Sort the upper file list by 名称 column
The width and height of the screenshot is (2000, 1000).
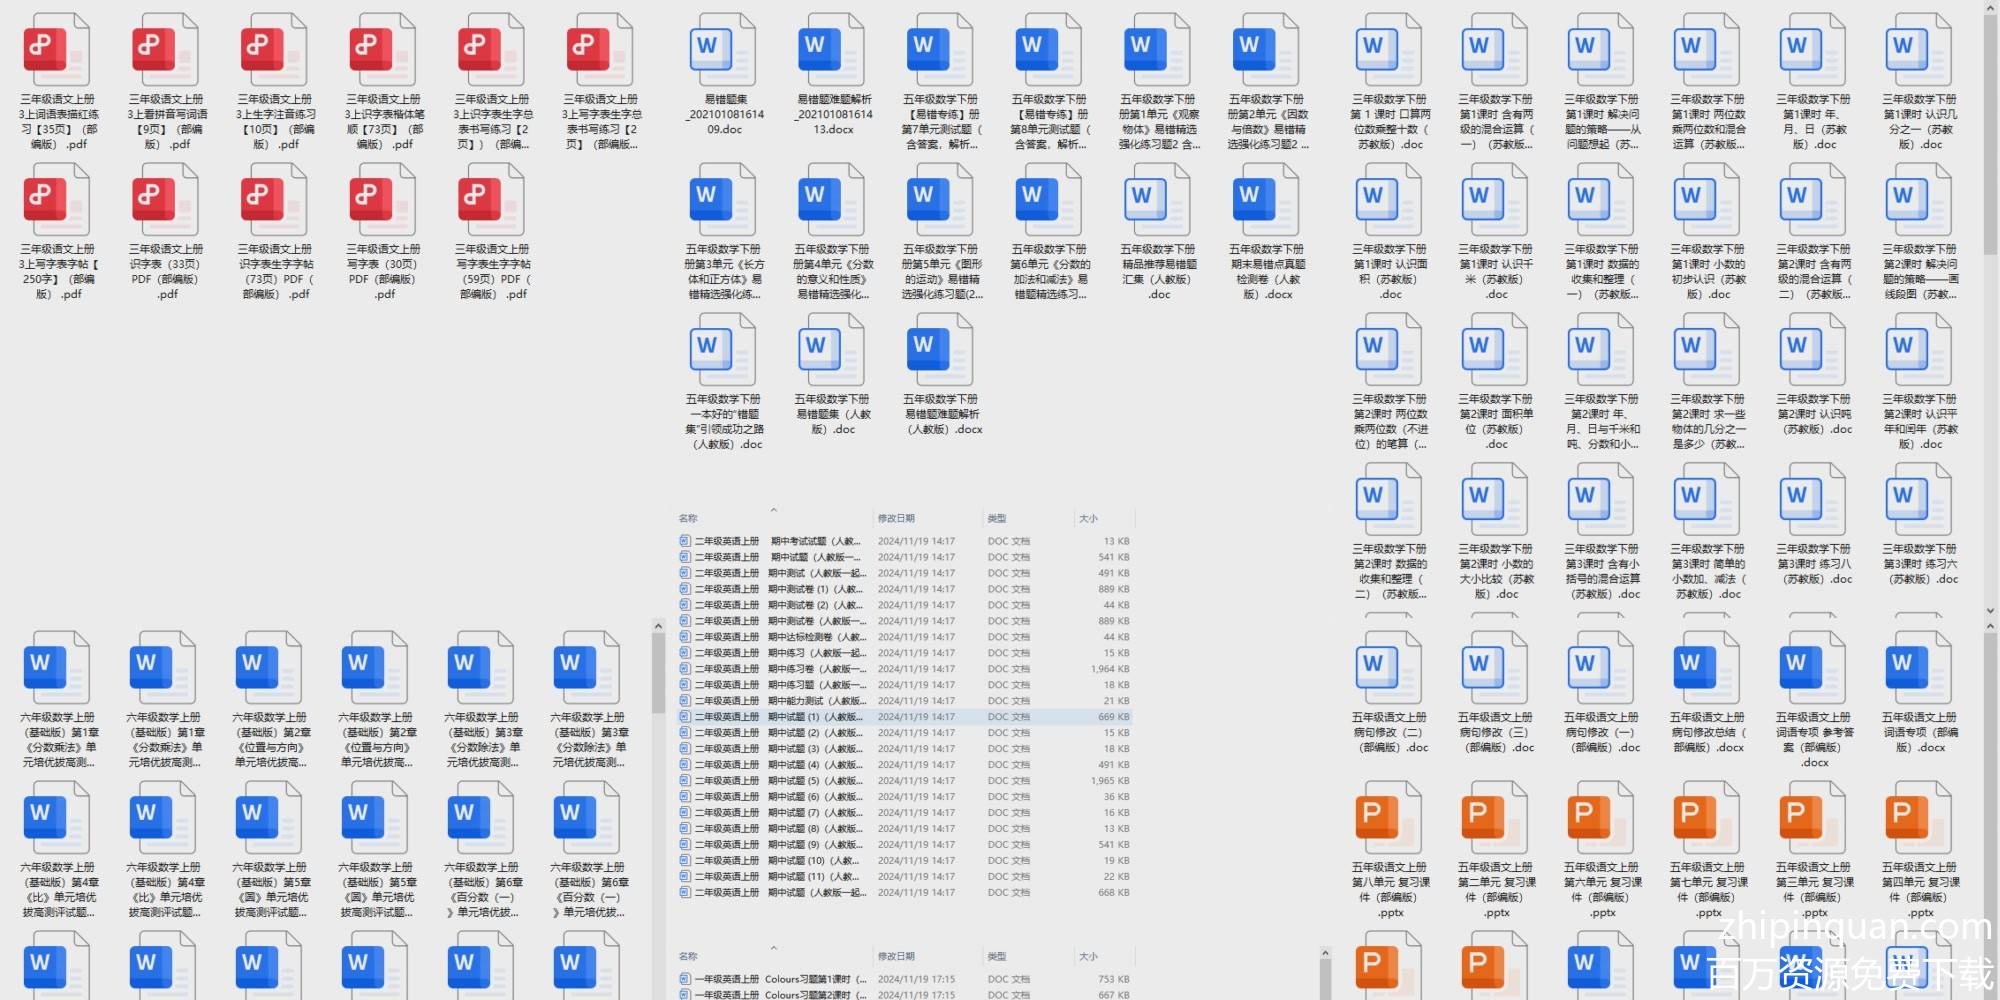[x=688, y=519]
